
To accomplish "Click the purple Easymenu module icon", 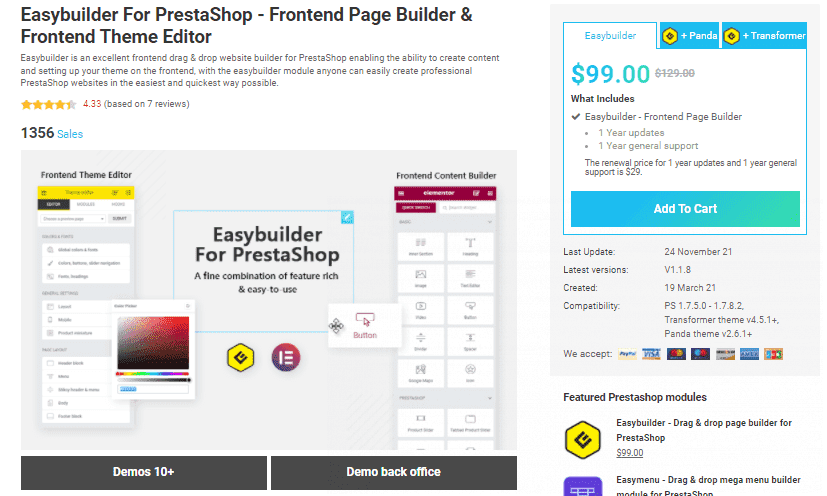I will pyautogui.click(x=581, y=487).
